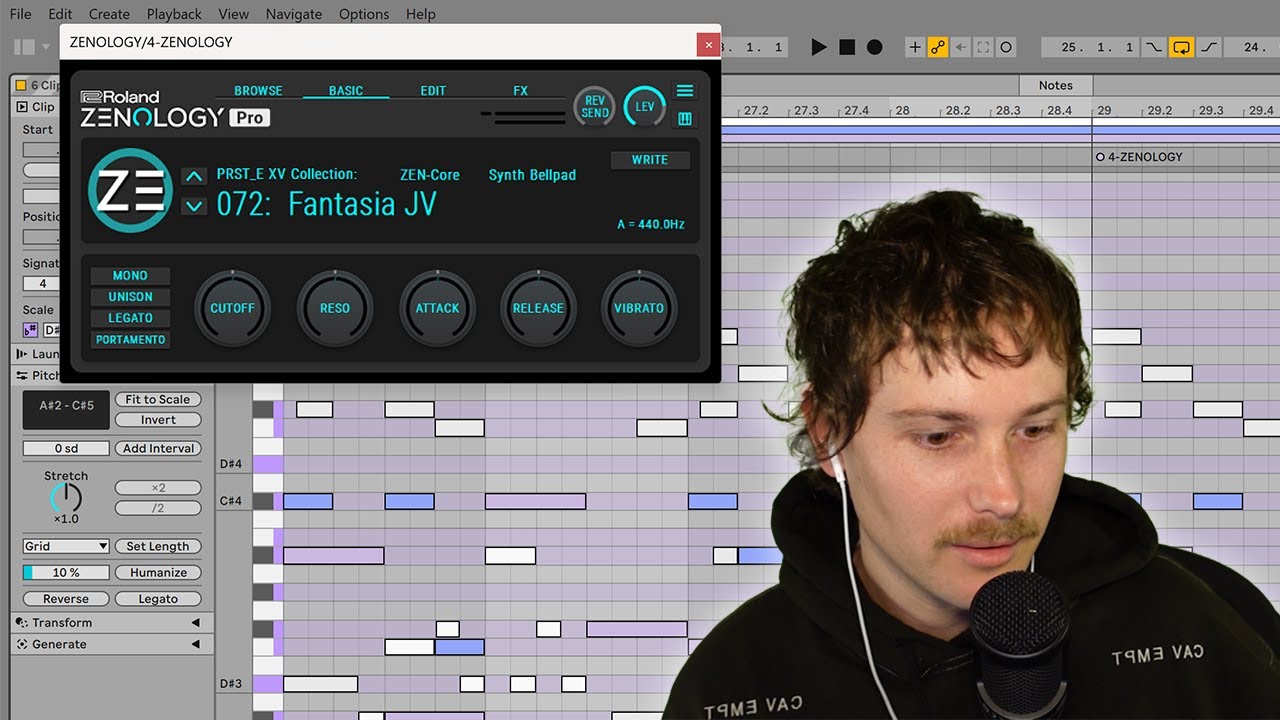Image resolution: width=1280 pixels, height=720 pixels.
Task: Toggle the Loop switch in transport bar
Action: click(1181, 47)
